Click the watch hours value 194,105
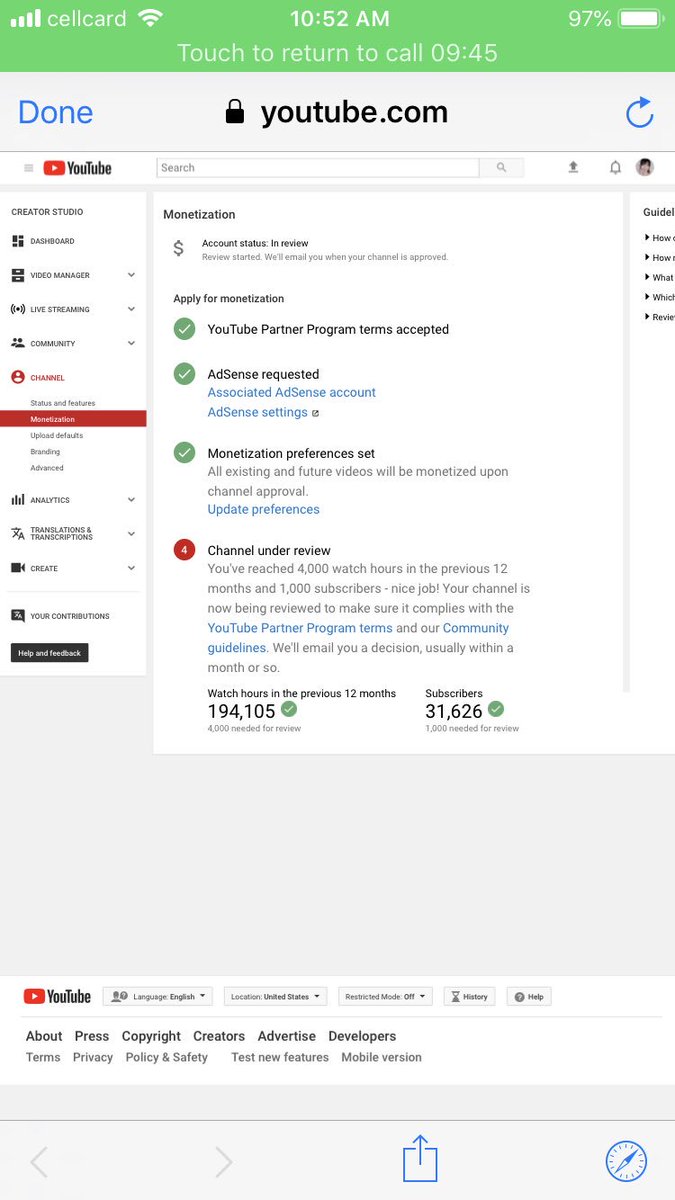The width and height of the screenshot is (675, 1200). click(x=241, y=711)
